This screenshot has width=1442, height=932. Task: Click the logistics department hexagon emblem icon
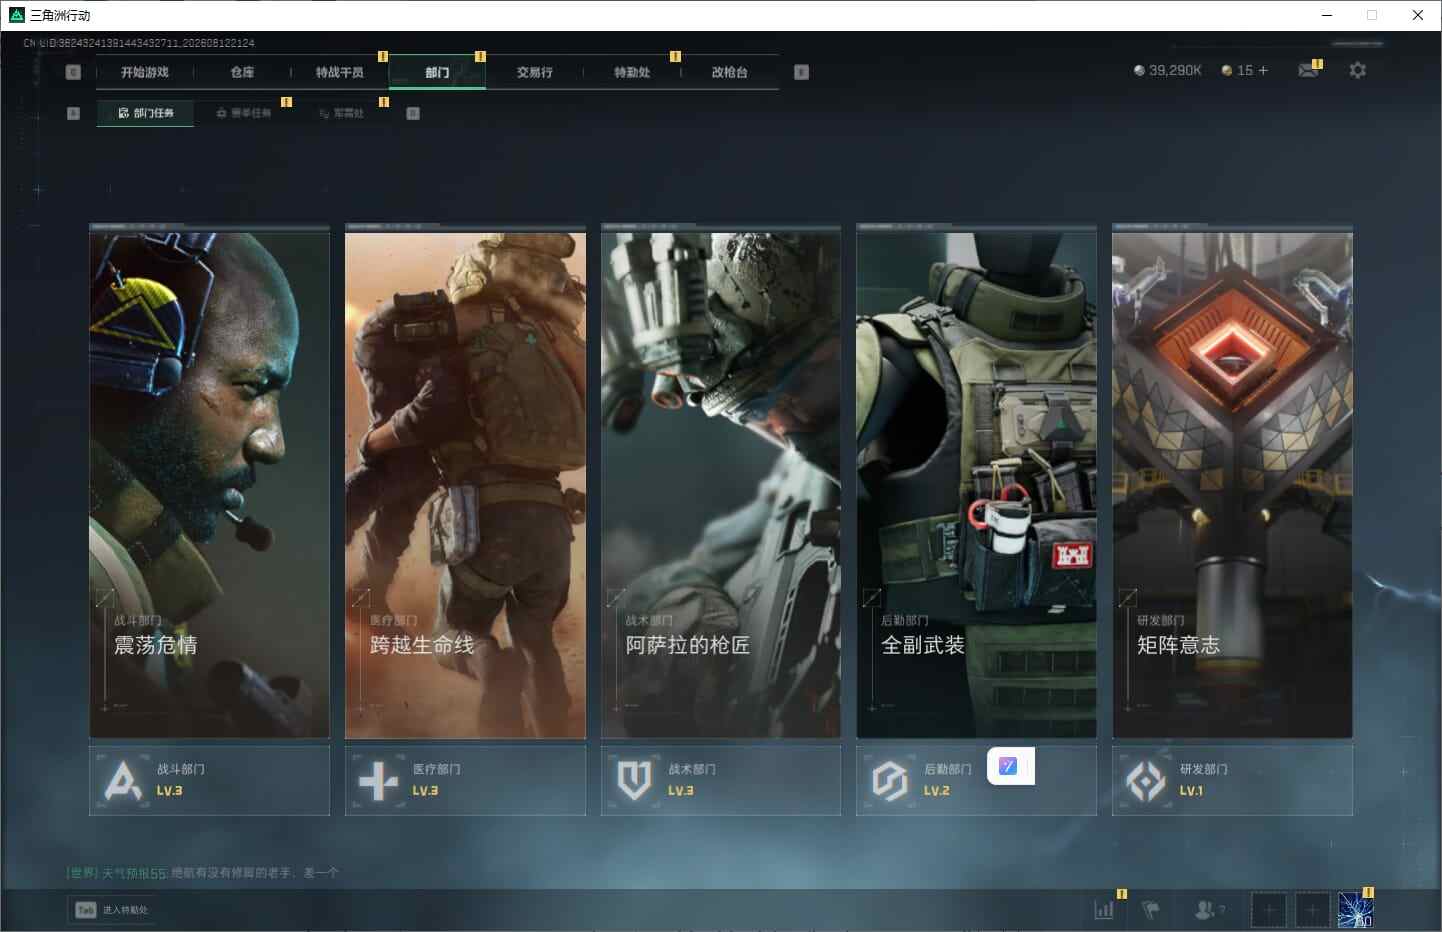890,781
